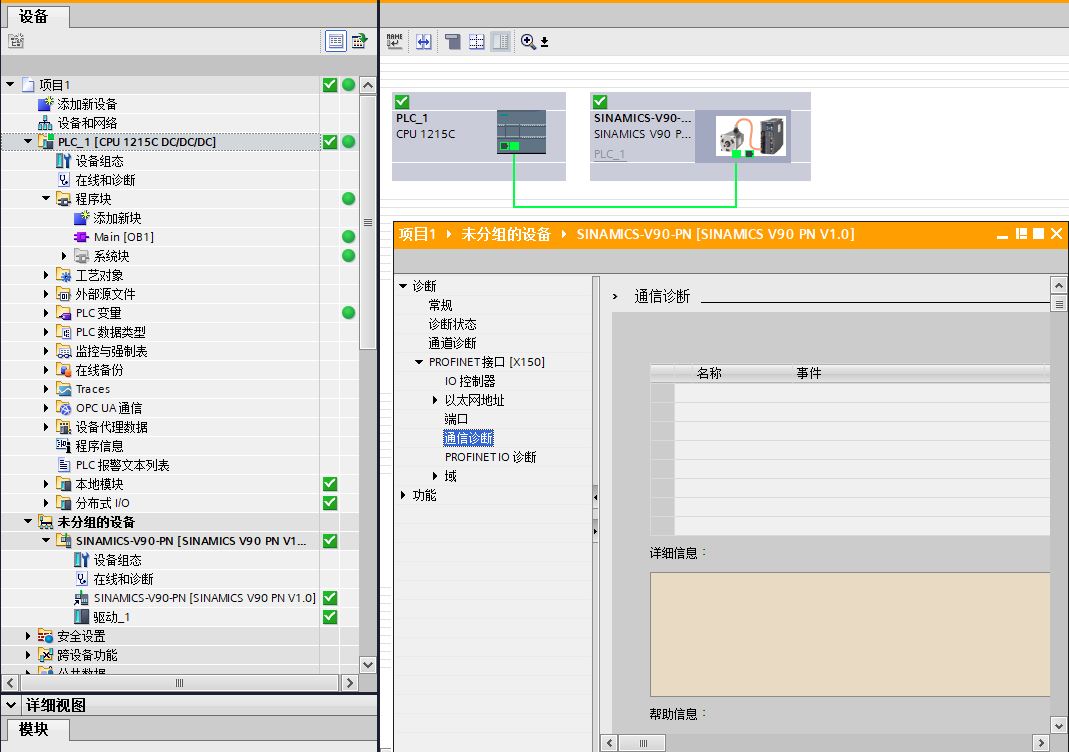Open 设备组态 under SINAMICS-V90-PN
This screenshot has height=752, width=1069.
click(117, 560)
